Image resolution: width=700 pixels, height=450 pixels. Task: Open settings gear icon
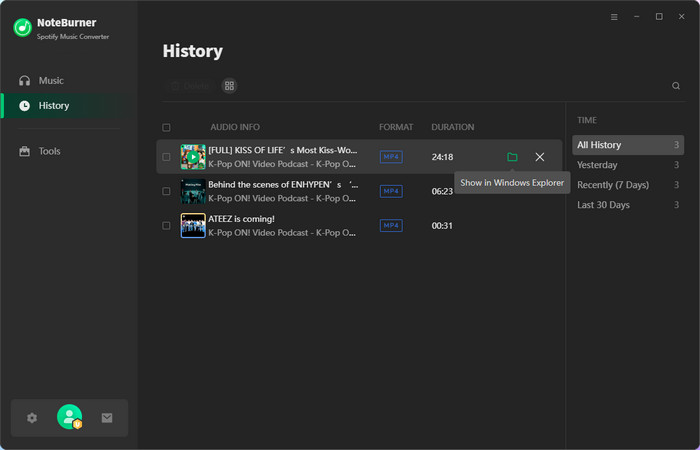click(32, 418)
